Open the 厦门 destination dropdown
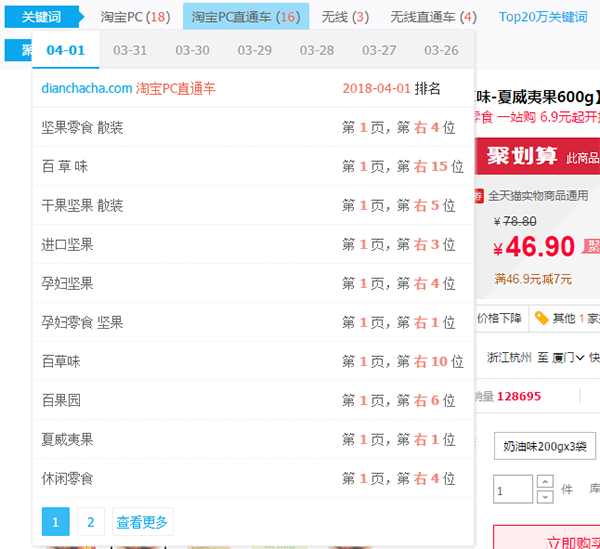 point(568,357)
